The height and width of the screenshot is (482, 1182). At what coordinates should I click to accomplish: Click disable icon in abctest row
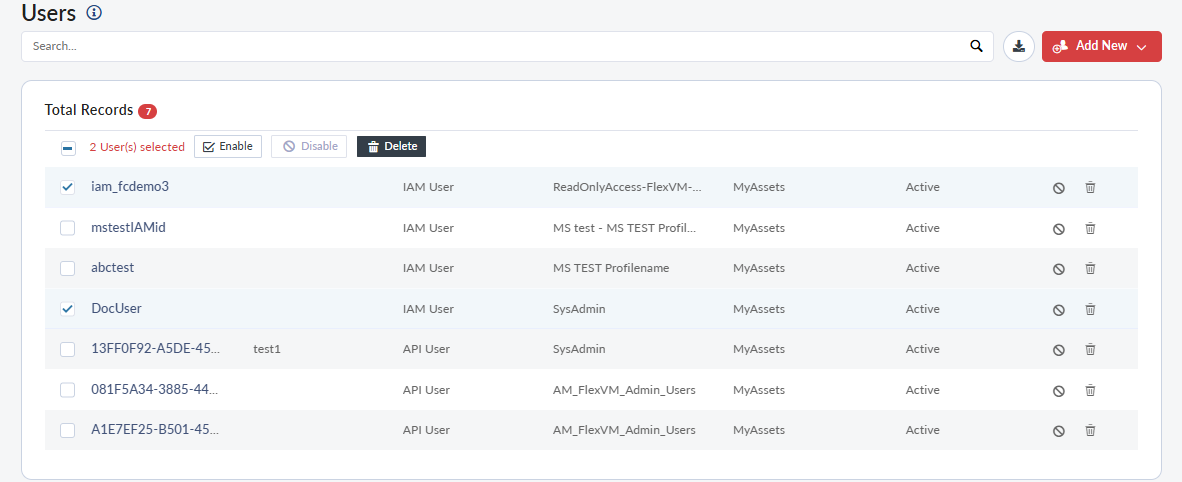(1058, 269)
